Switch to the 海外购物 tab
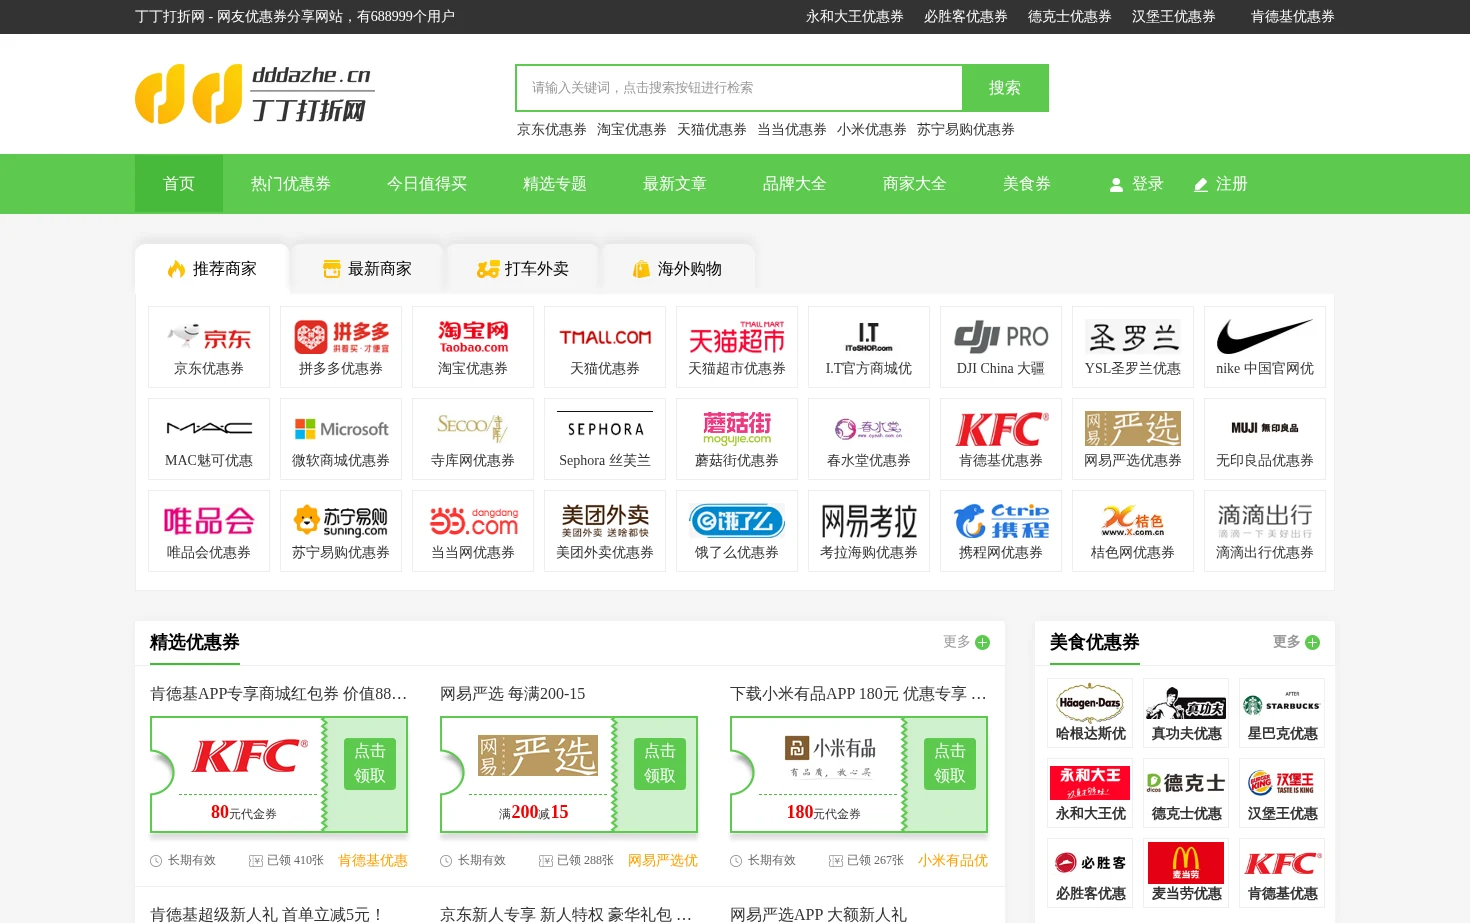1470x923 pixels. 678,268
